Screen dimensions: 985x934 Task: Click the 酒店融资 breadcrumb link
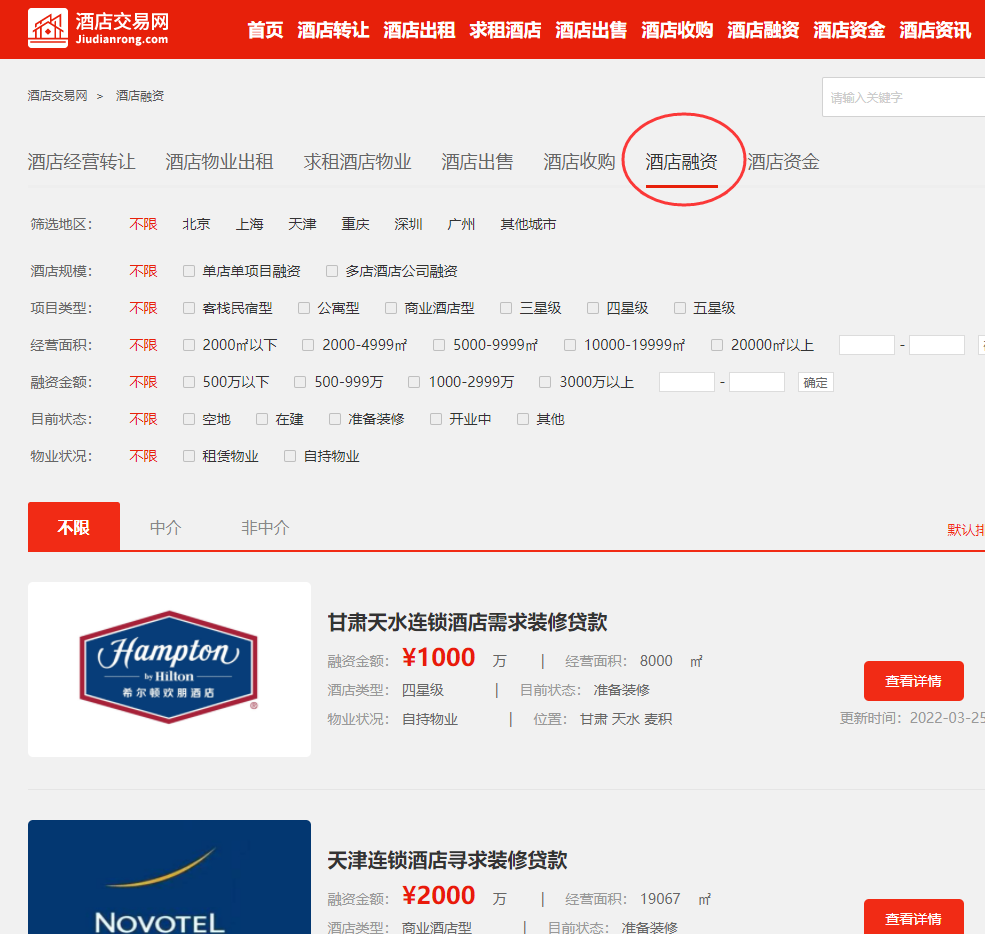coord(139,95)
